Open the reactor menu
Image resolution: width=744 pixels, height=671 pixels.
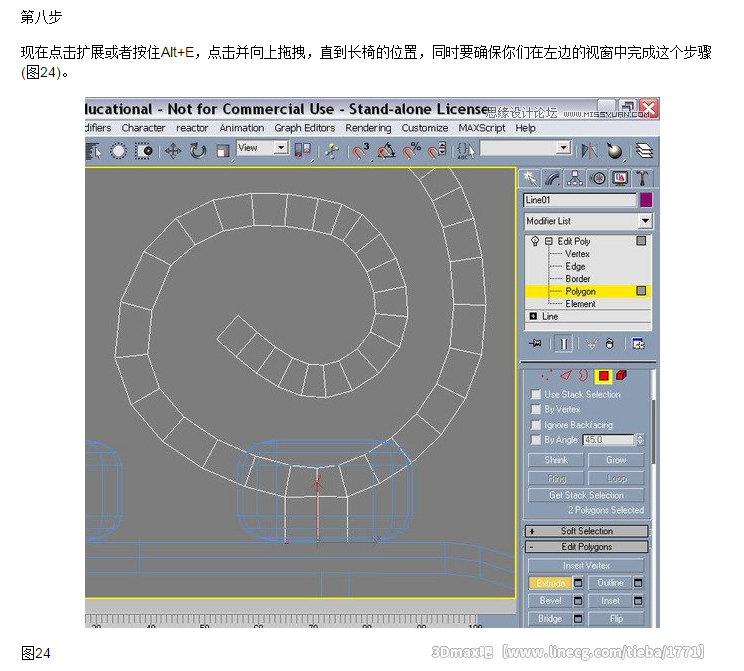(x=192, y=128)
